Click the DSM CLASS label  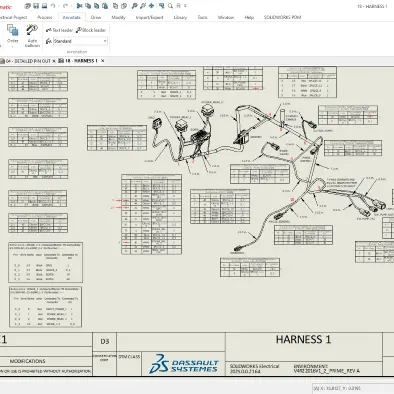click(129, 357)
